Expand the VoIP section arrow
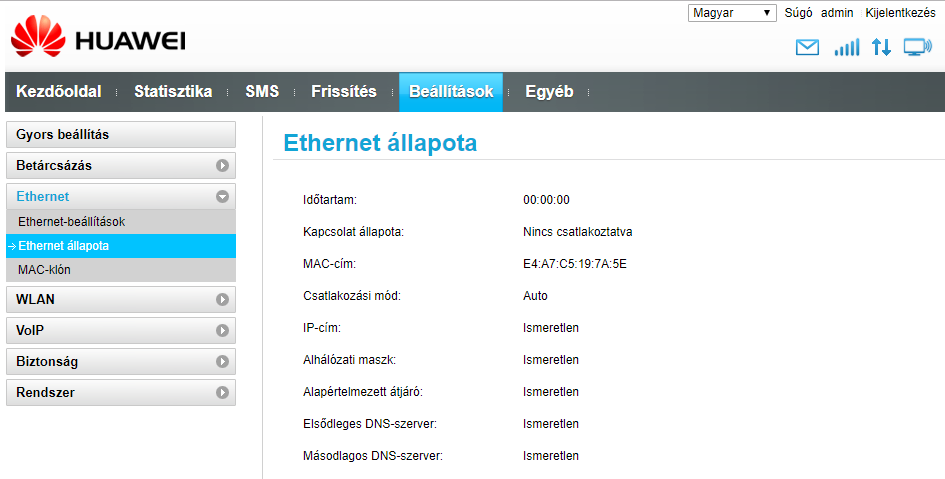This screenshot has width=945, height=479. tap(222, 330)
